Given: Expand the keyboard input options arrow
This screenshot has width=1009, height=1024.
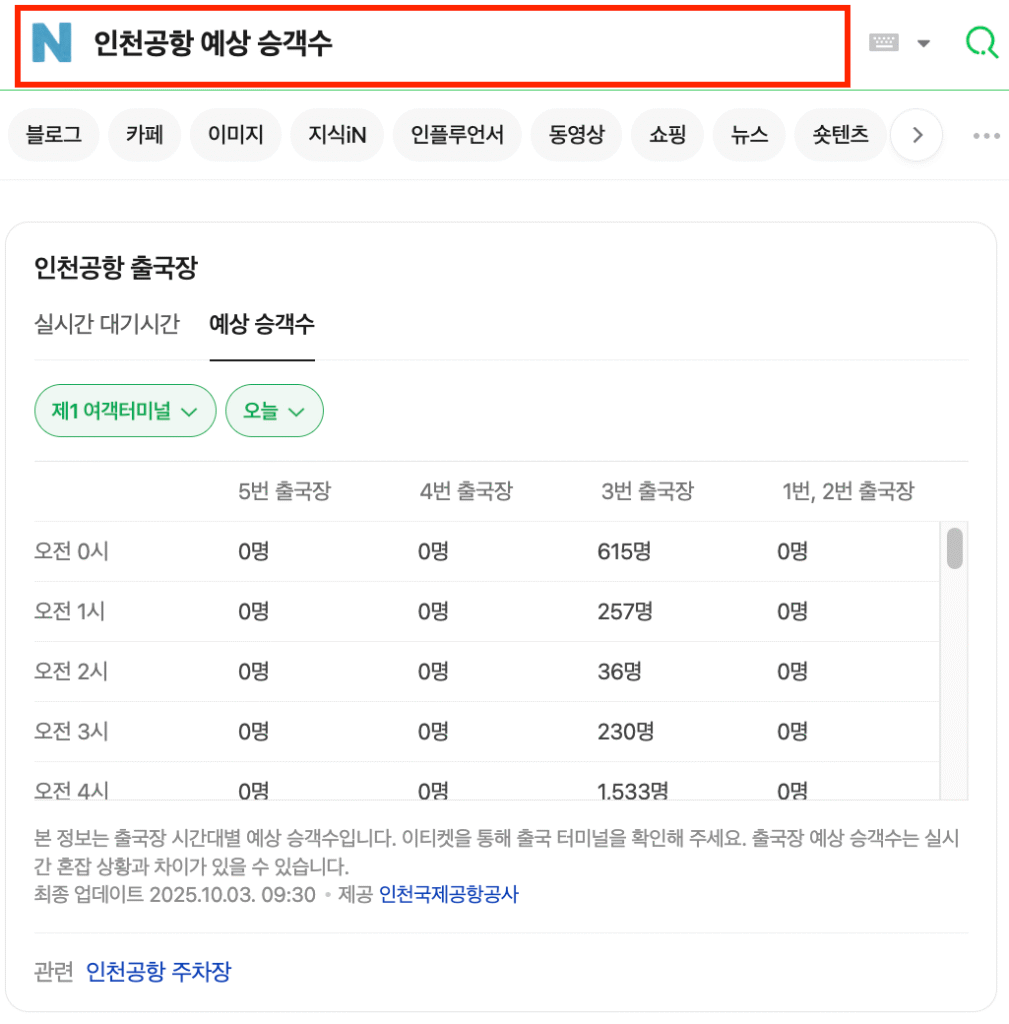Looking at the screenshot, I should [x=924, y=43].
